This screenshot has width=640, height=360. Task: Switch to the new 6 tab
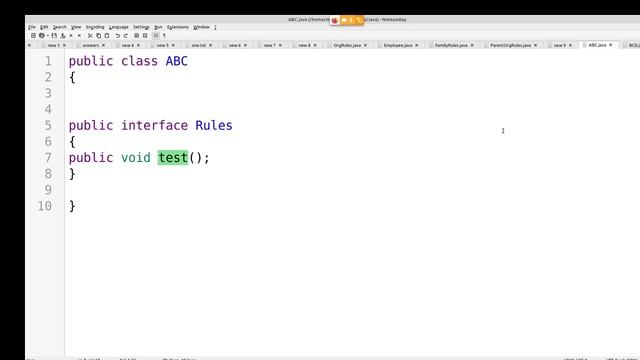235,45
